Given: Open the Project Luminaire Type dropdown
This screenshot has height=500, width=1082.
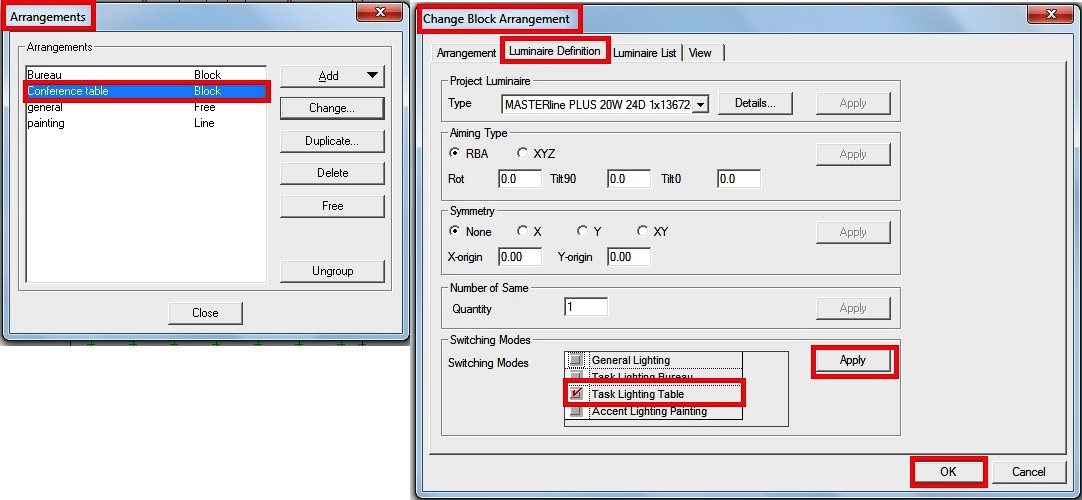Looking at the screenshot, I should 700,104.
